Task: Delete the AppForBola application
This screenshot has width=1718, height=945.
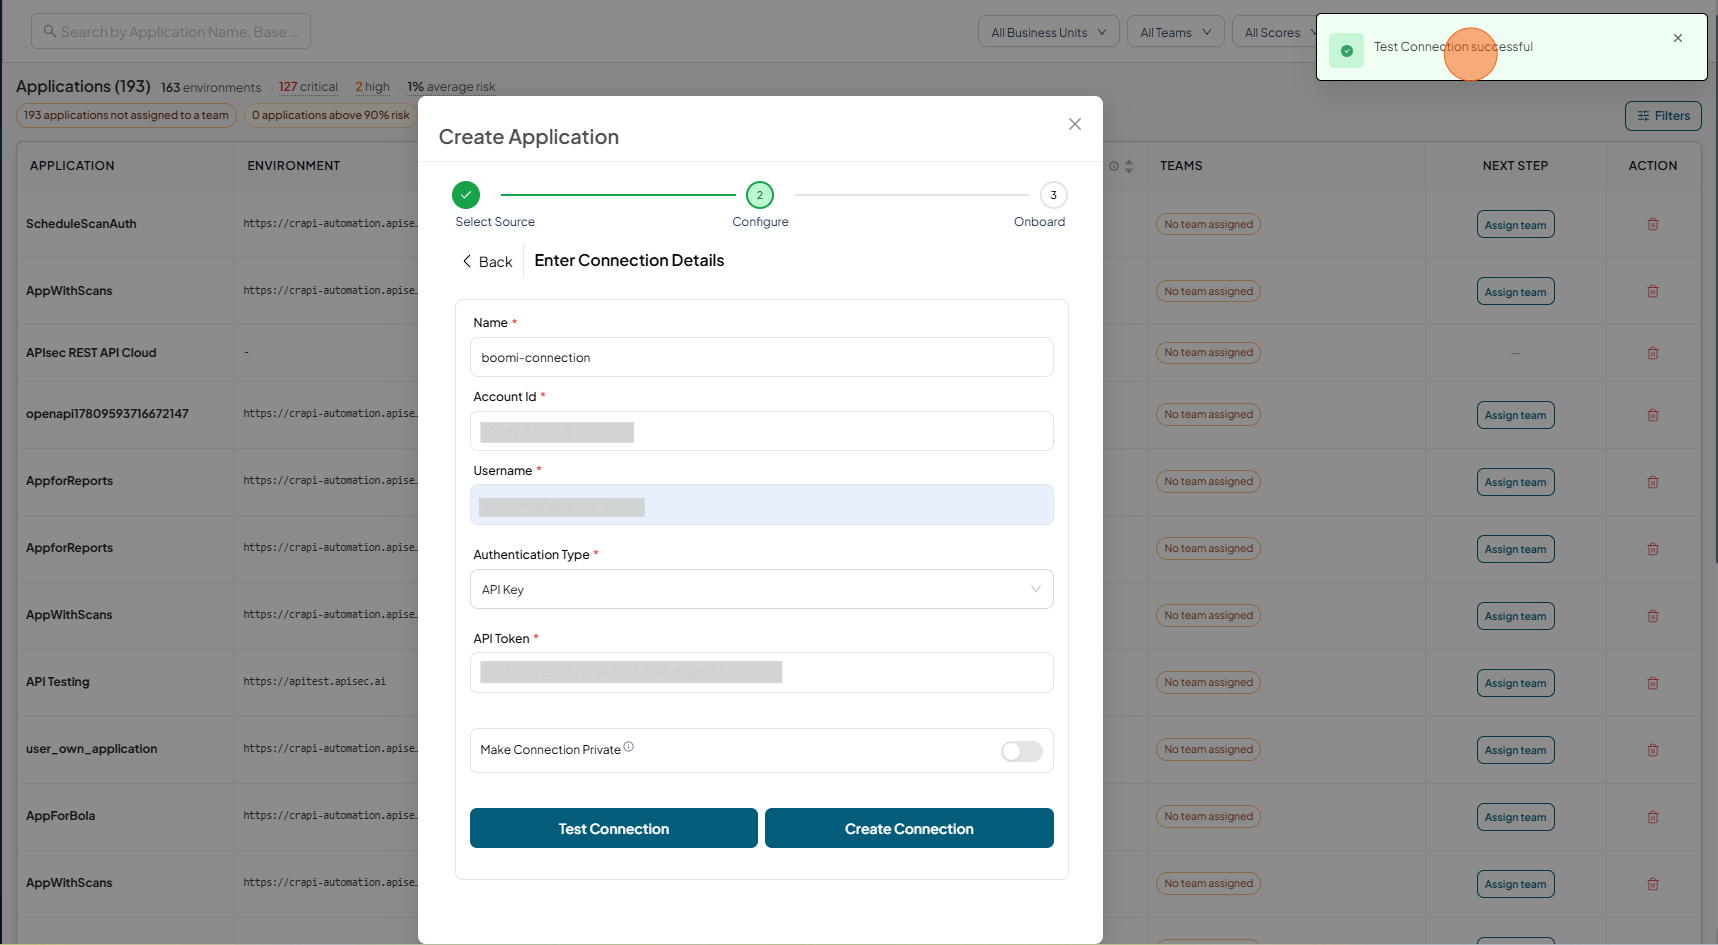Action: point(1653,817)
